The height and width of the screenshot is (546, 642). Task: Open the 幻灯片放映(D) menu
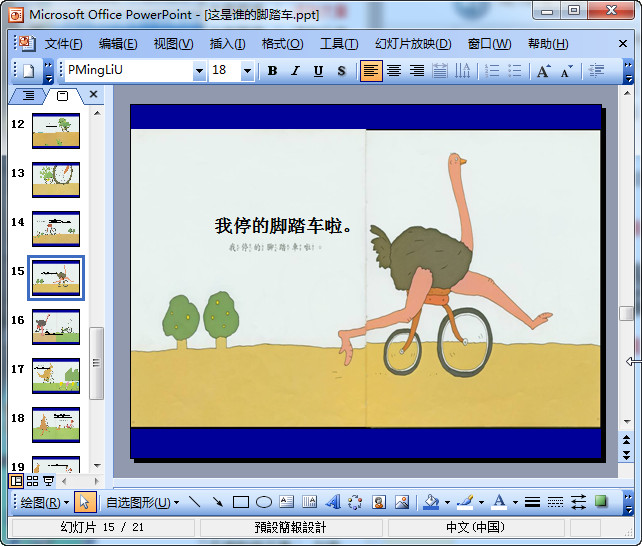point(413,44)
